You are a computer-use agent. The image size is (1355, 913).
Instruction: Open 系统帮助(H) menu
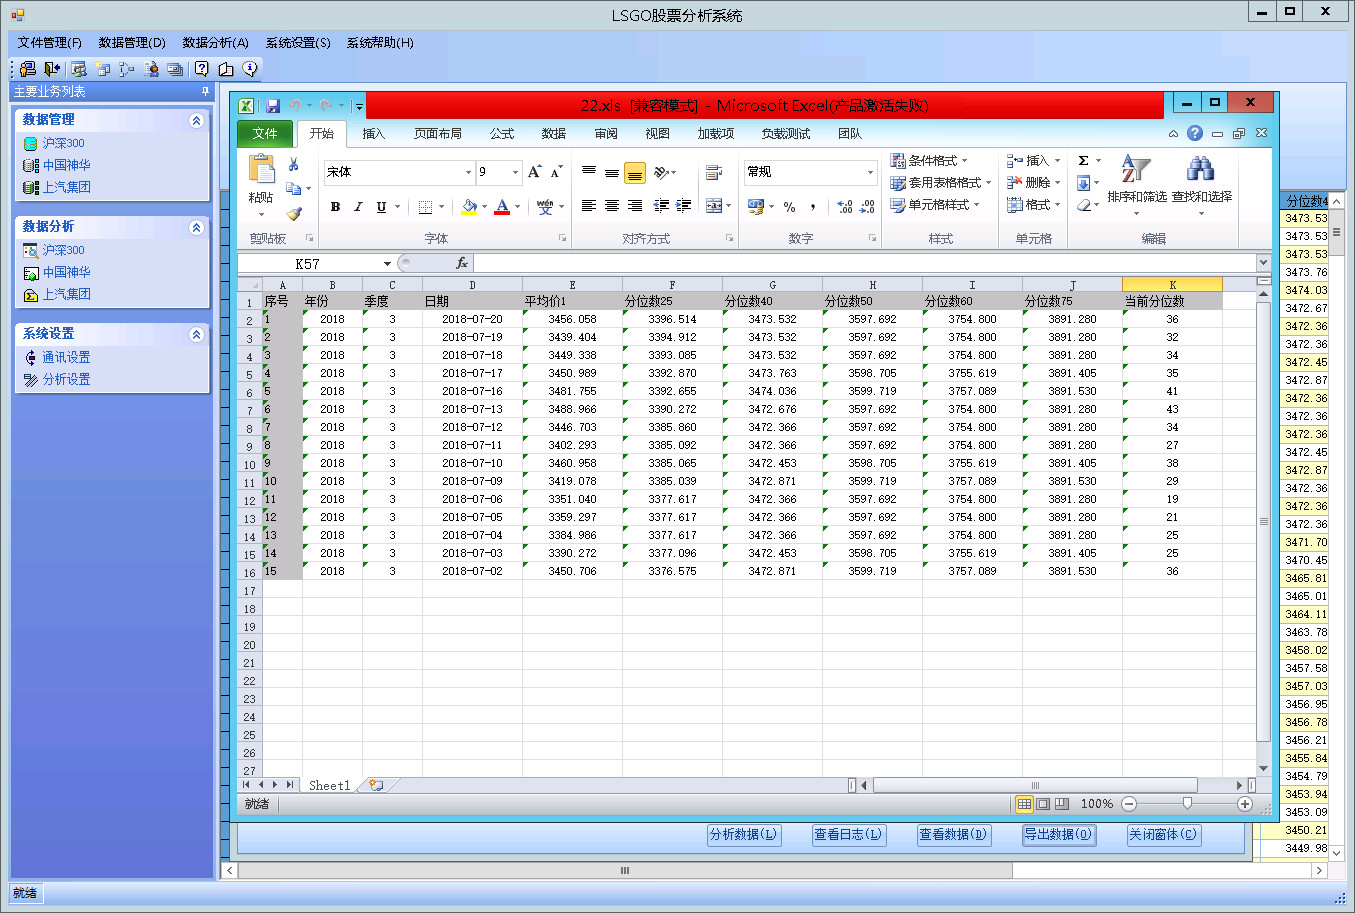pyautogui.click(x=380, y=42)
